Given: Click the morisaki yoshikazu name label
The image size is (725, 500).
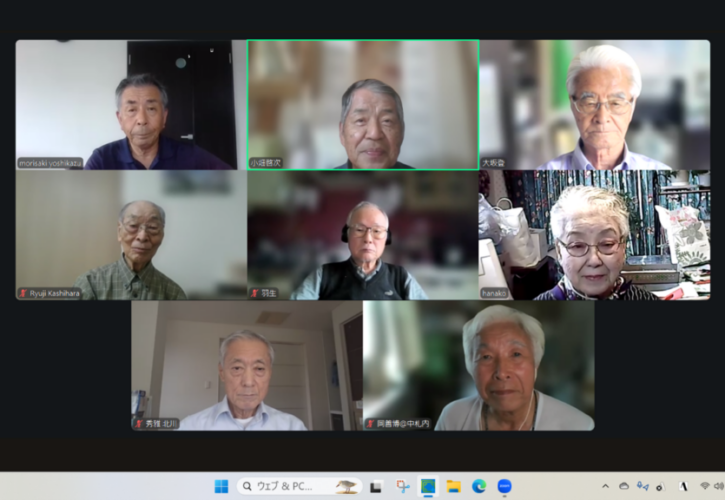Looking at the screenshot, I should coord(50,163).
